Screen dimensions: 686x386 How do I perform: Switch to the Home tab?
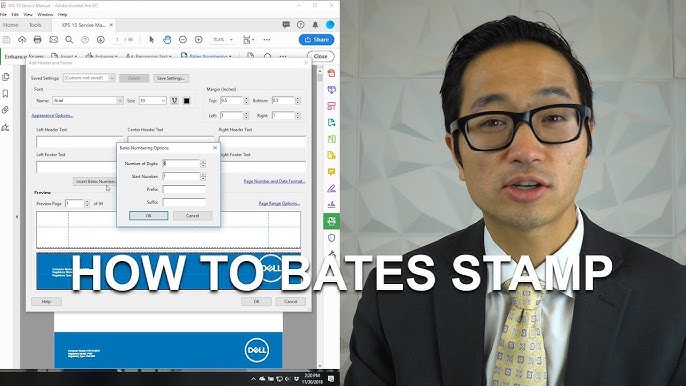coord(10,25)
